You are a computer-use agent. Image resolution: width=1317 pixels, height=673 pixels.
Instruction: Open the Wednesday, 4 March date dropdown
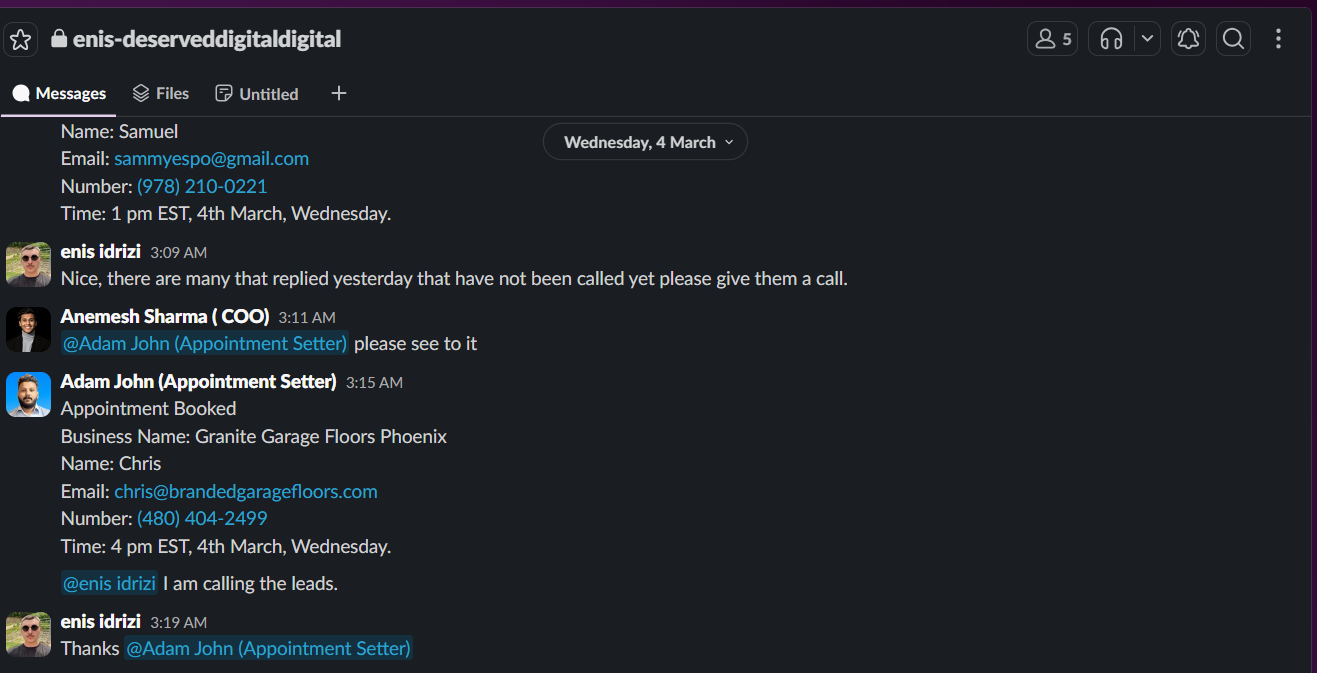tap(645, 142)
